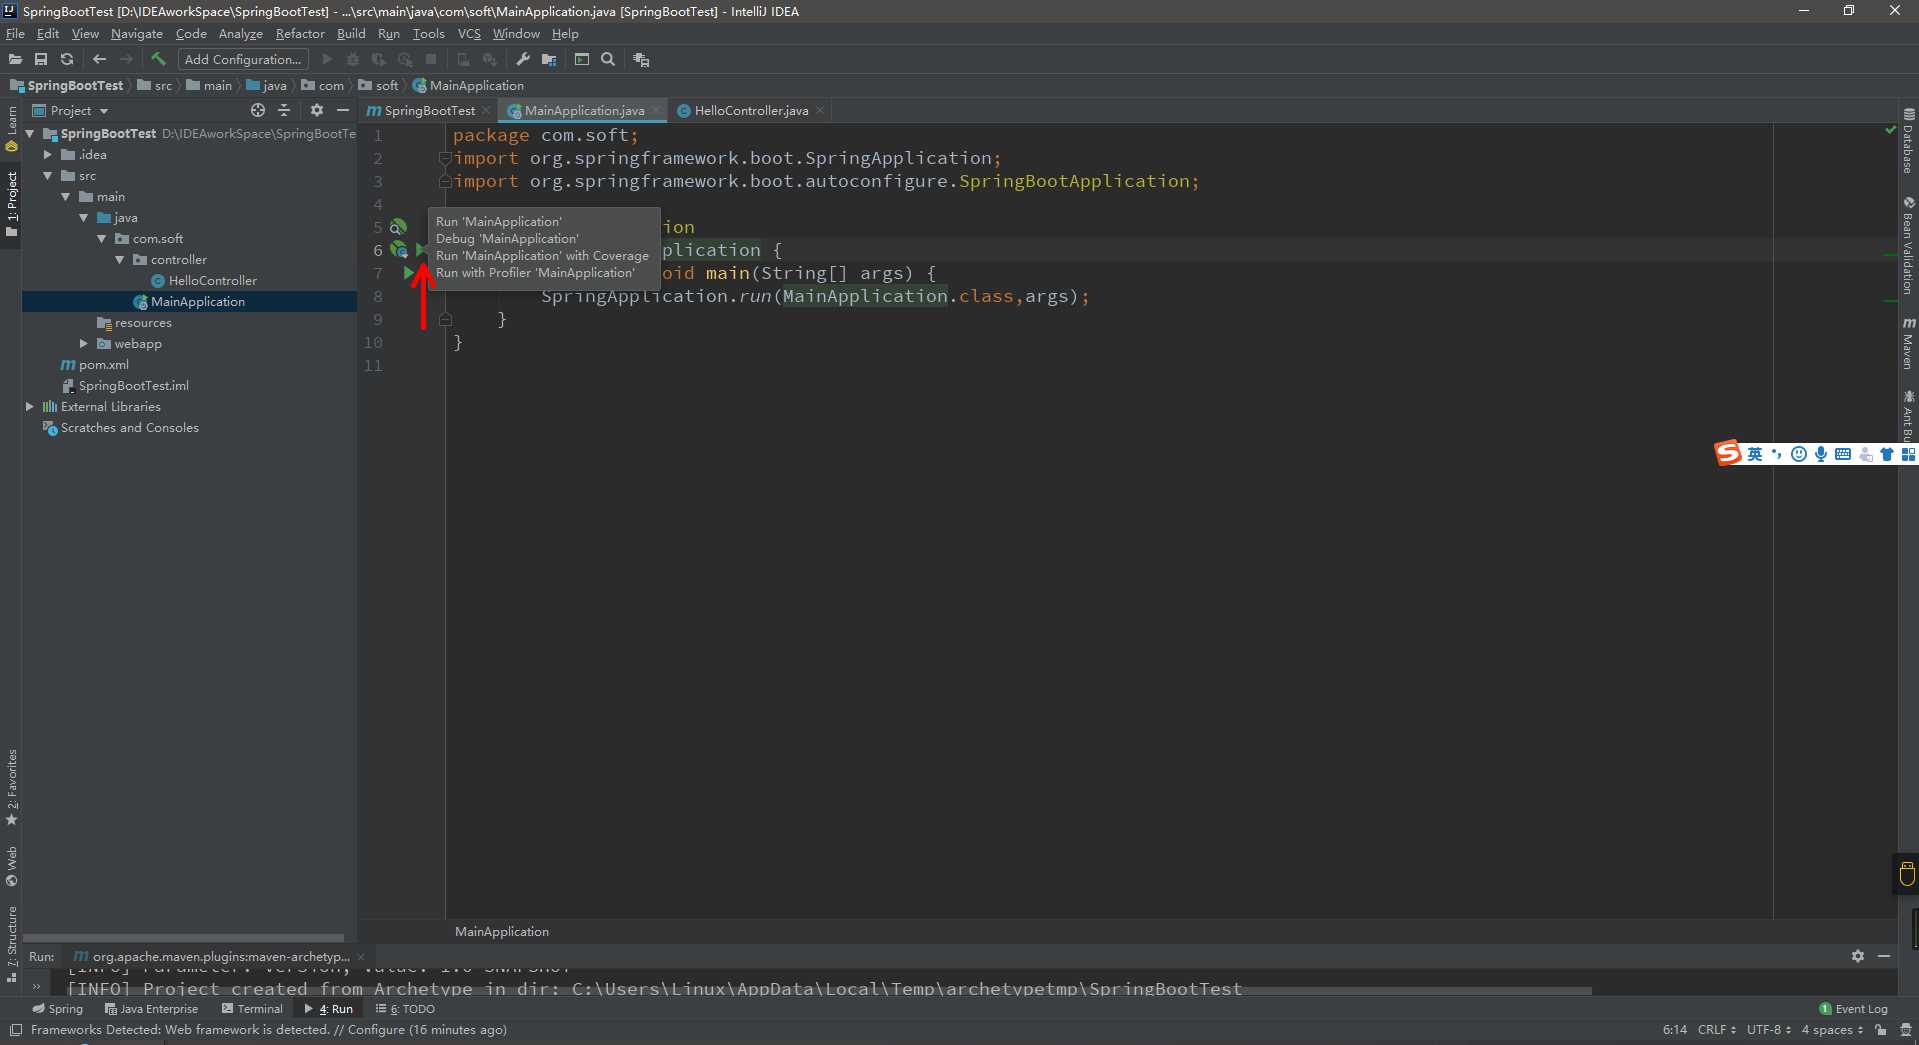Select pom.xml in project tree

[x=103, y=365]
